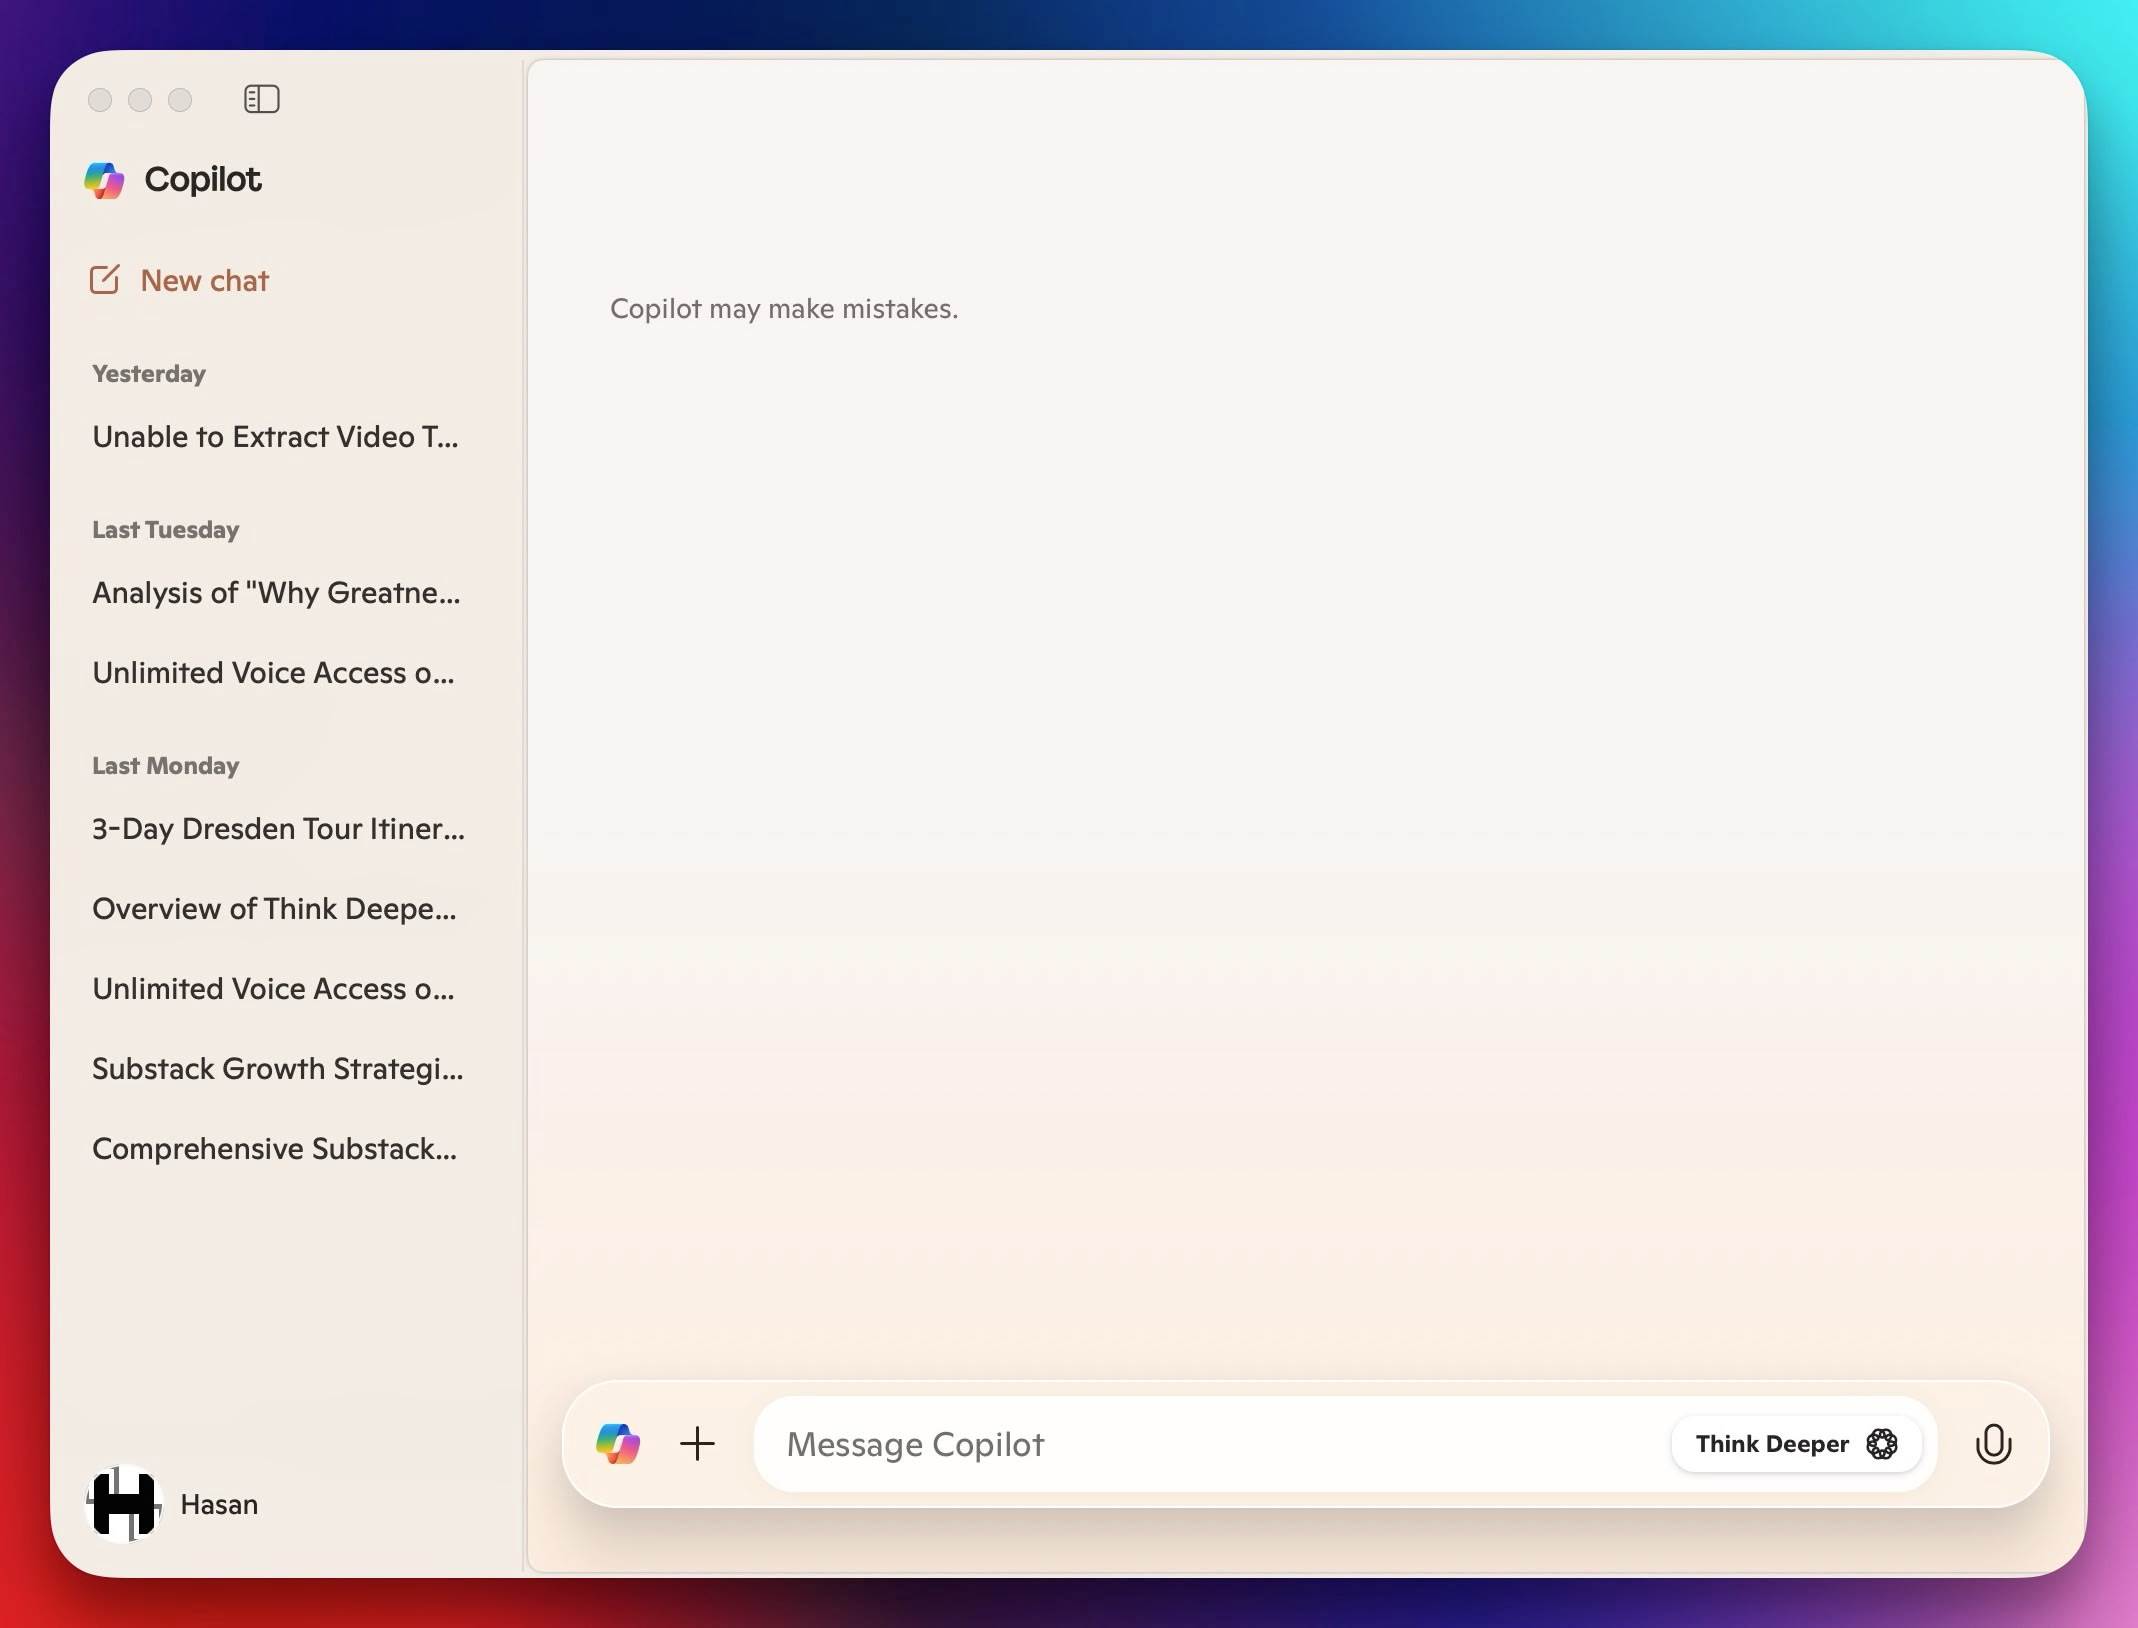
Task: Open 'Overview of Think Deepe...' chat
Action: pos(274,909)
